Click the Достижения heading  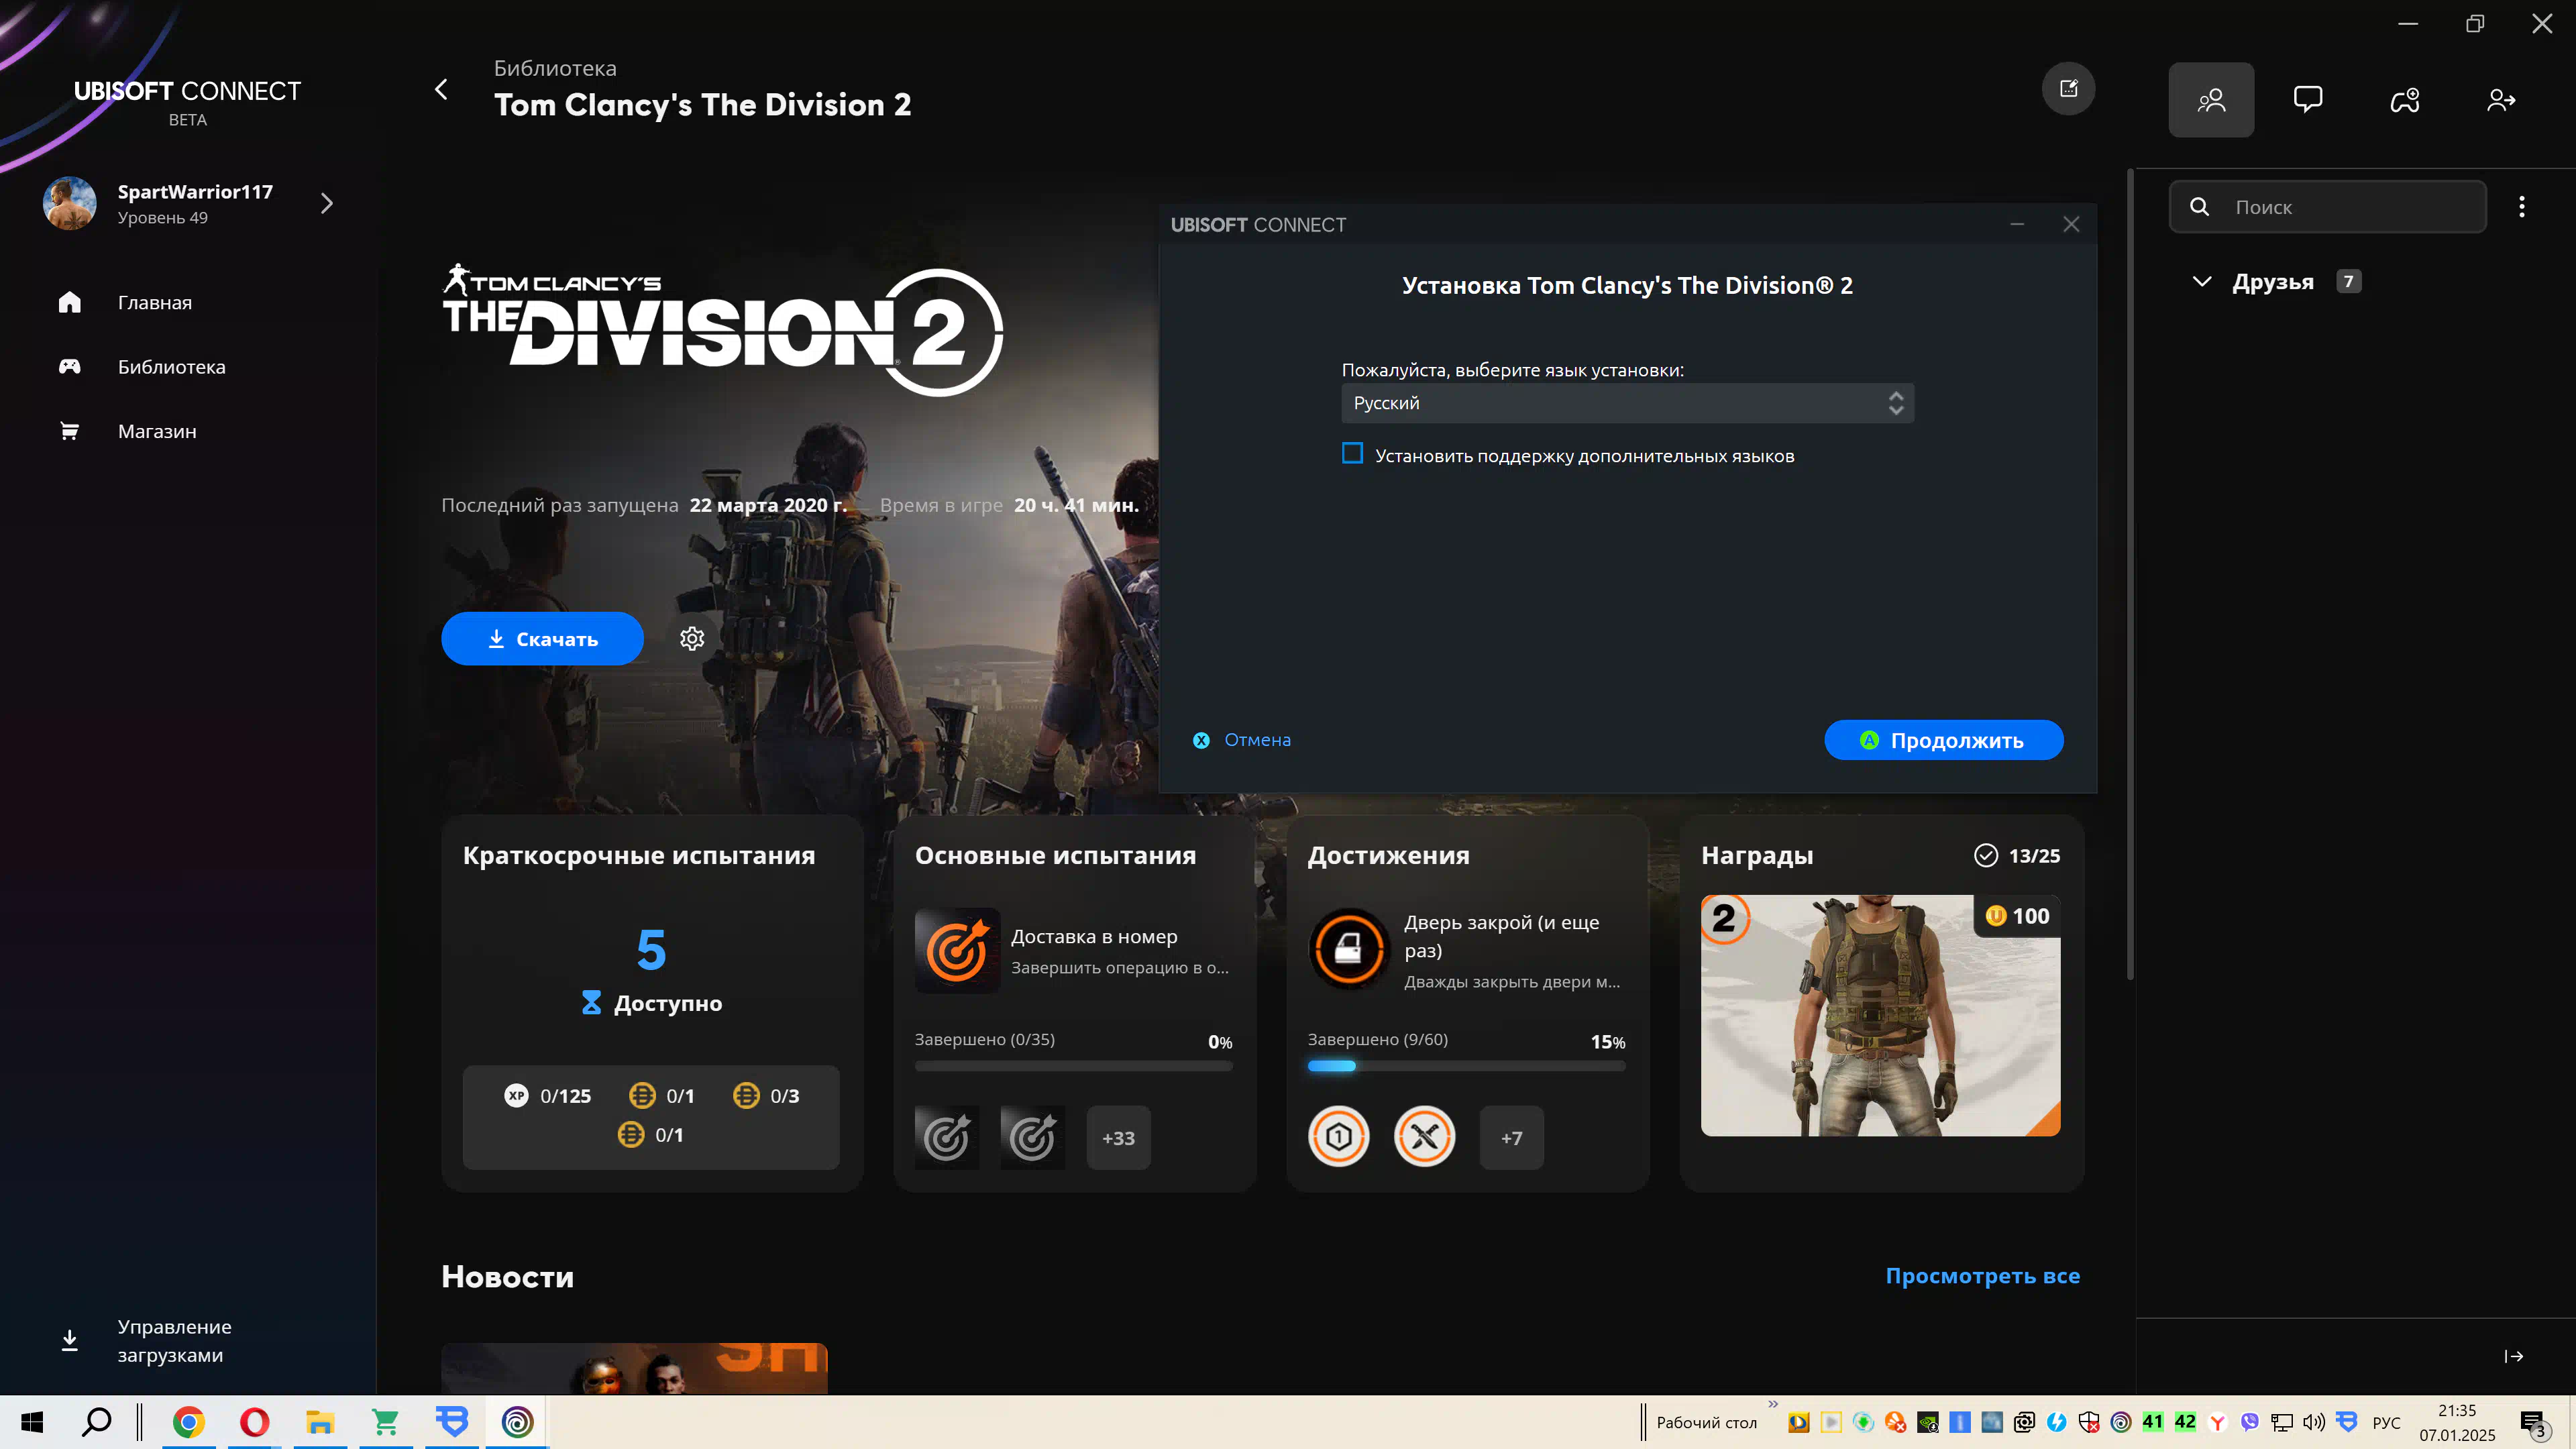tap(1388, 856)
